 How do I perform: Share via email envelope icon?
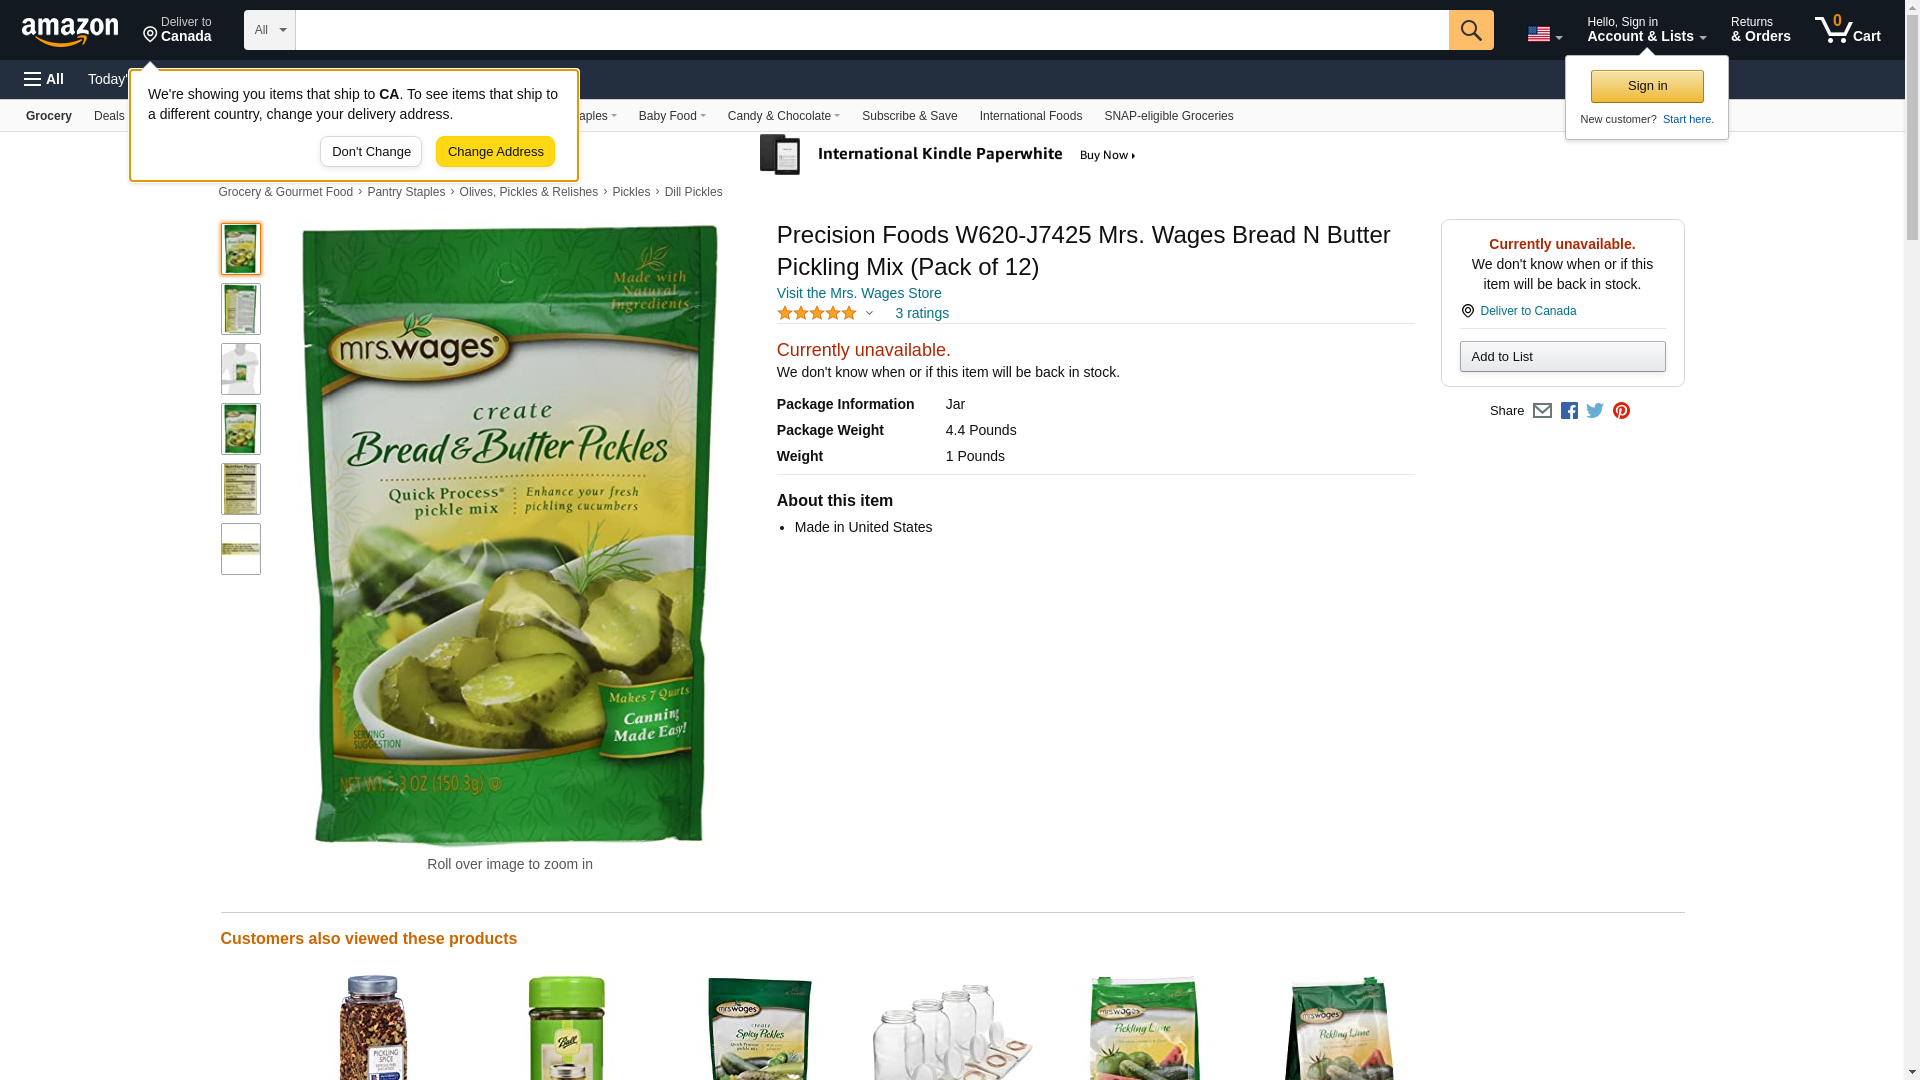[1542, 411]
